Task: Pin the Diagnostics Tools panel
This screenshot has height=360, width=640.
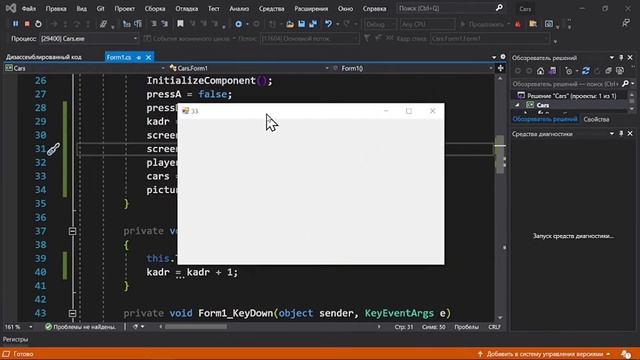Action: click(621, 133)
